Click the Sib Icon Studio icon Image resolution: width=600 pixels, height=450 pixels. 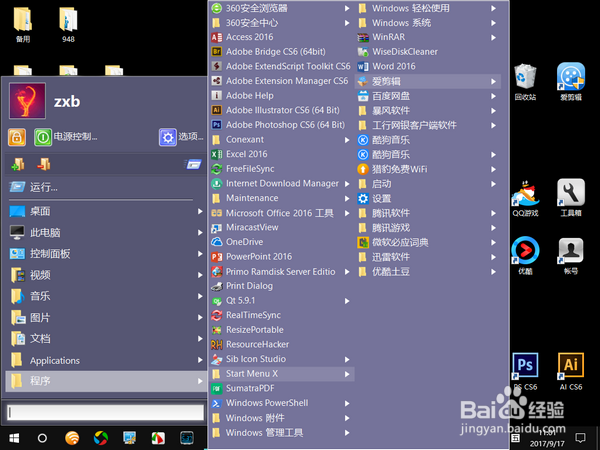click(217, 359)
